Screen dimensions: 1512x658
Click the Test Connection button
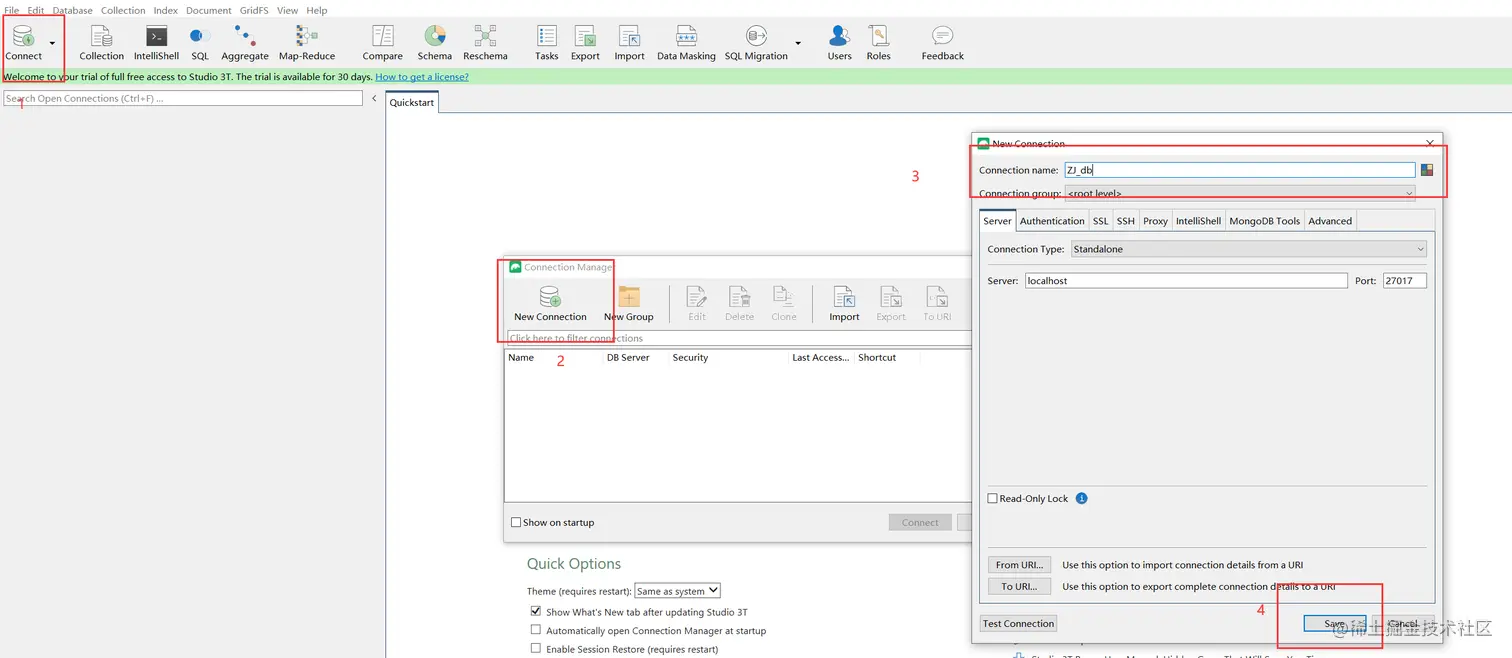[1018, 623]
